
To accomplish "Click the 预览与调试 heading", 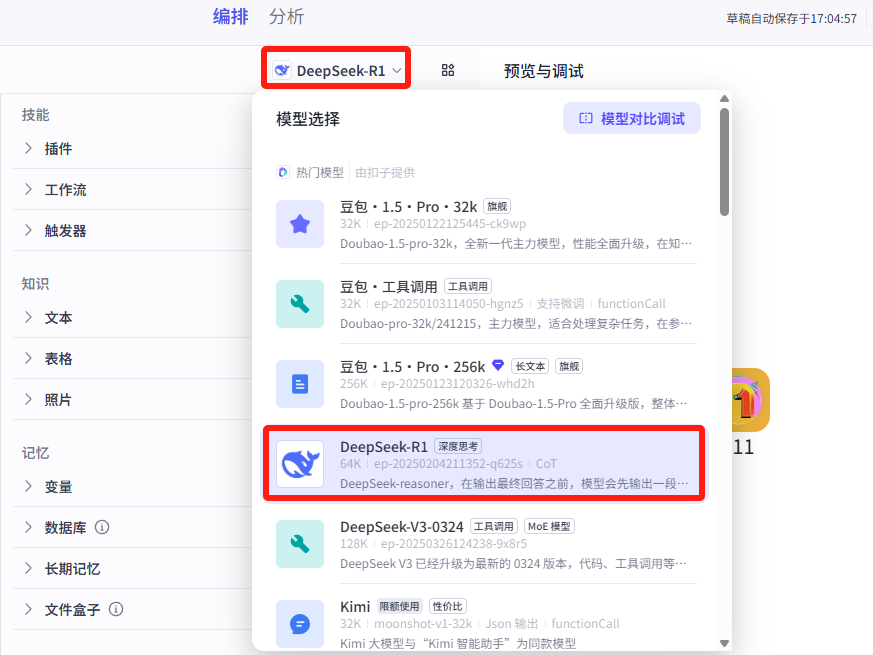I will [543, 71].
